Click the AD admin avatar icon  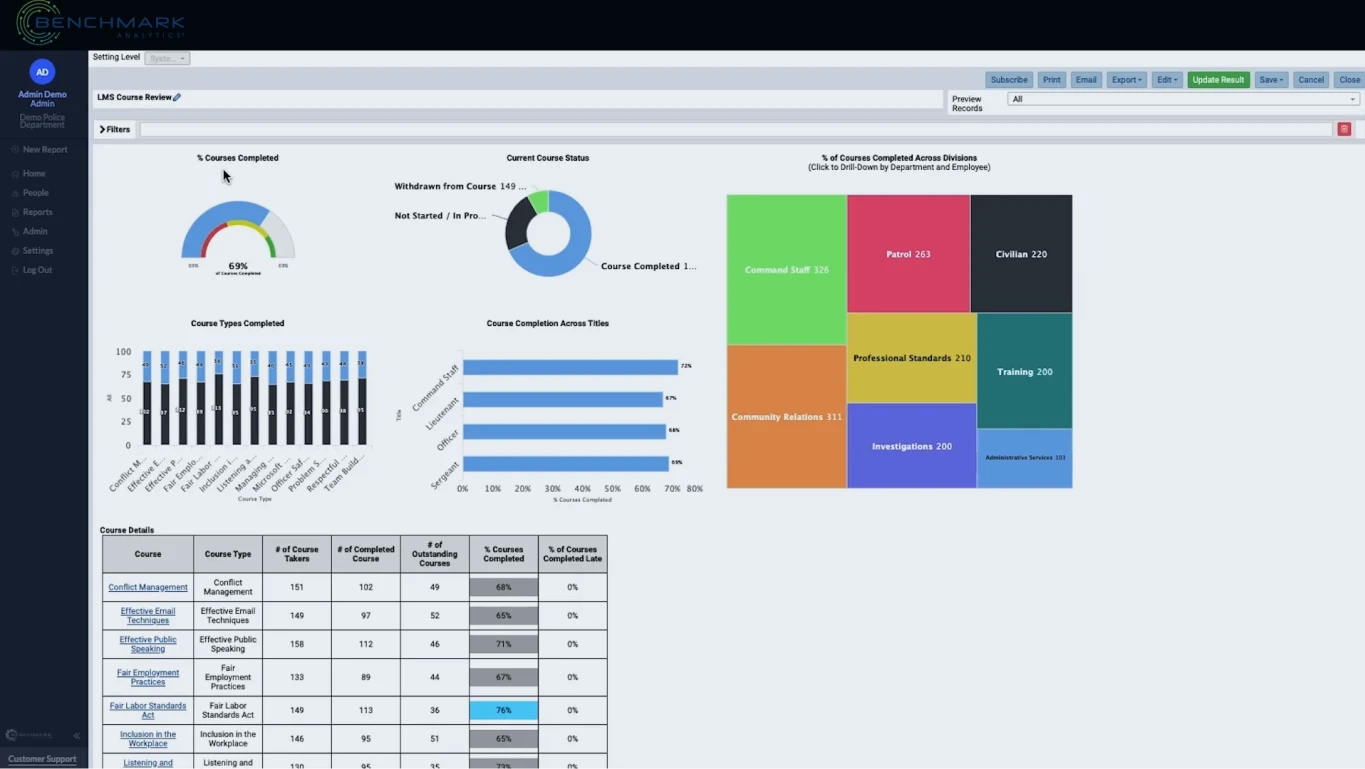42,72
